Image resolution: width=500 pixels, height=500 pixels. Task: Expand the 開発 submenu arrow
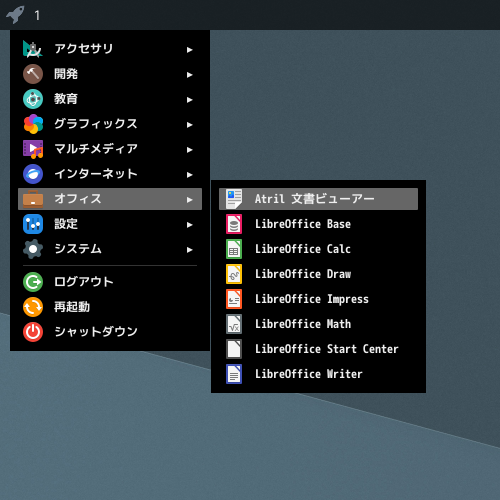pyautogui.click(x=189, y=75)
